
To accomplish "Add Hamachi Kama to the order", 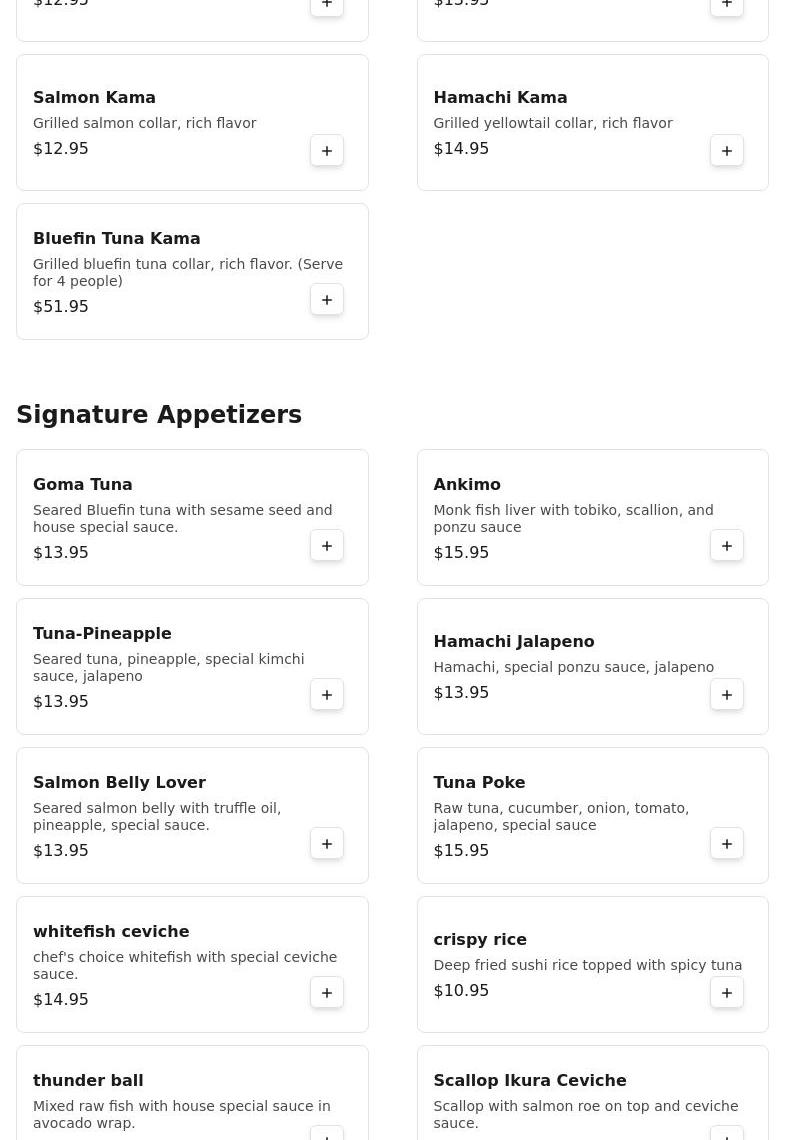I will point(727,151).
